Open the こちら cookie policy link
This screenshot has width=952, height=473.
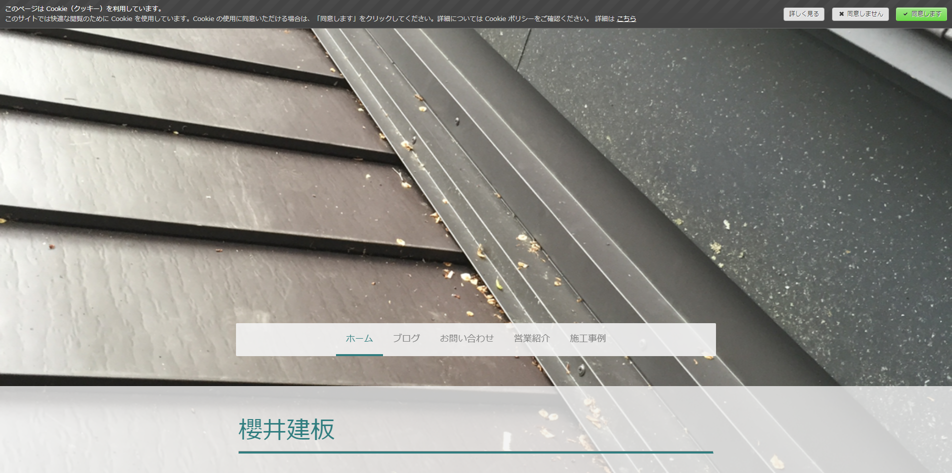click(x=626, y=19)
